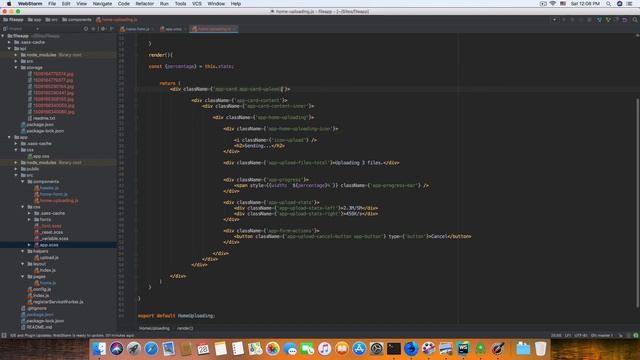This screenshot has height=360, width=640.
Task: Open the Trash in the dock
Action: (x=540, y=349)
